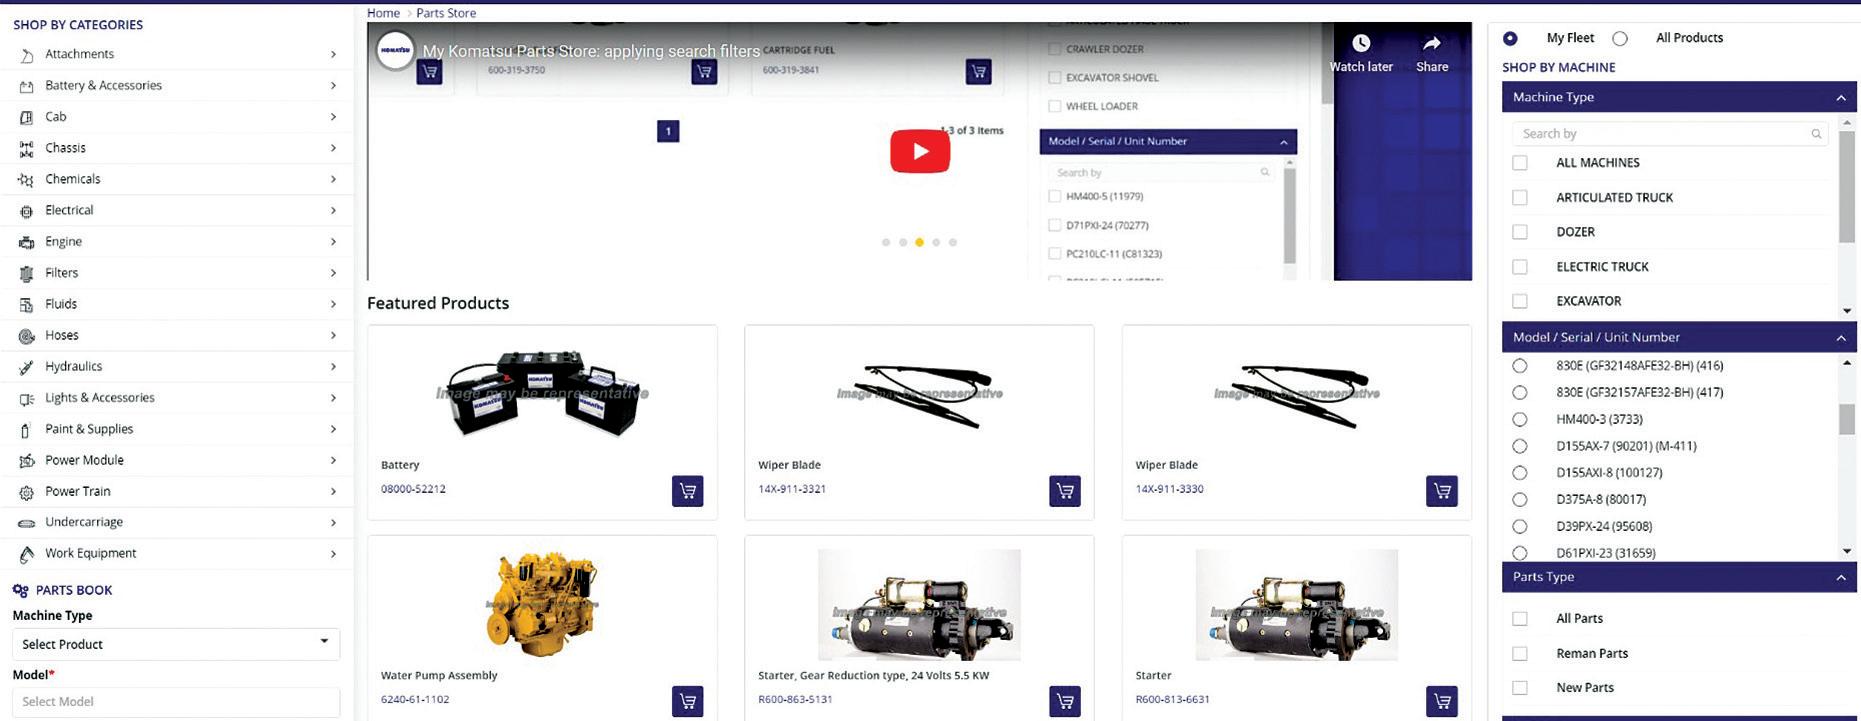Check the ARTICULATED TRUCK checkbox

(1520, 197)
